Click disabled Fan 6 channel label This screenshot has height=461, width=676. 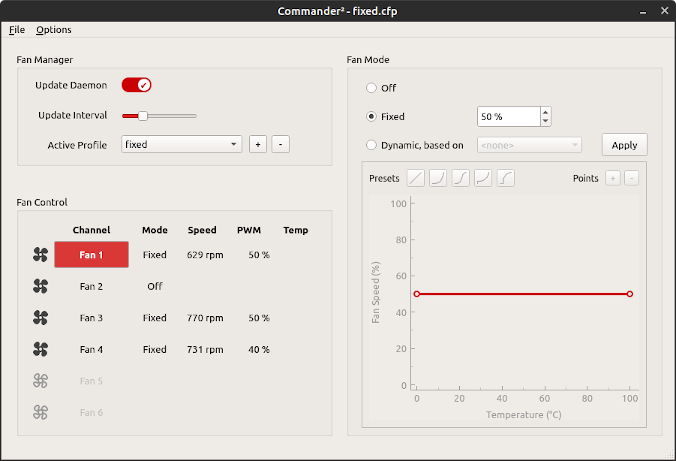click(x=91, y=412)
